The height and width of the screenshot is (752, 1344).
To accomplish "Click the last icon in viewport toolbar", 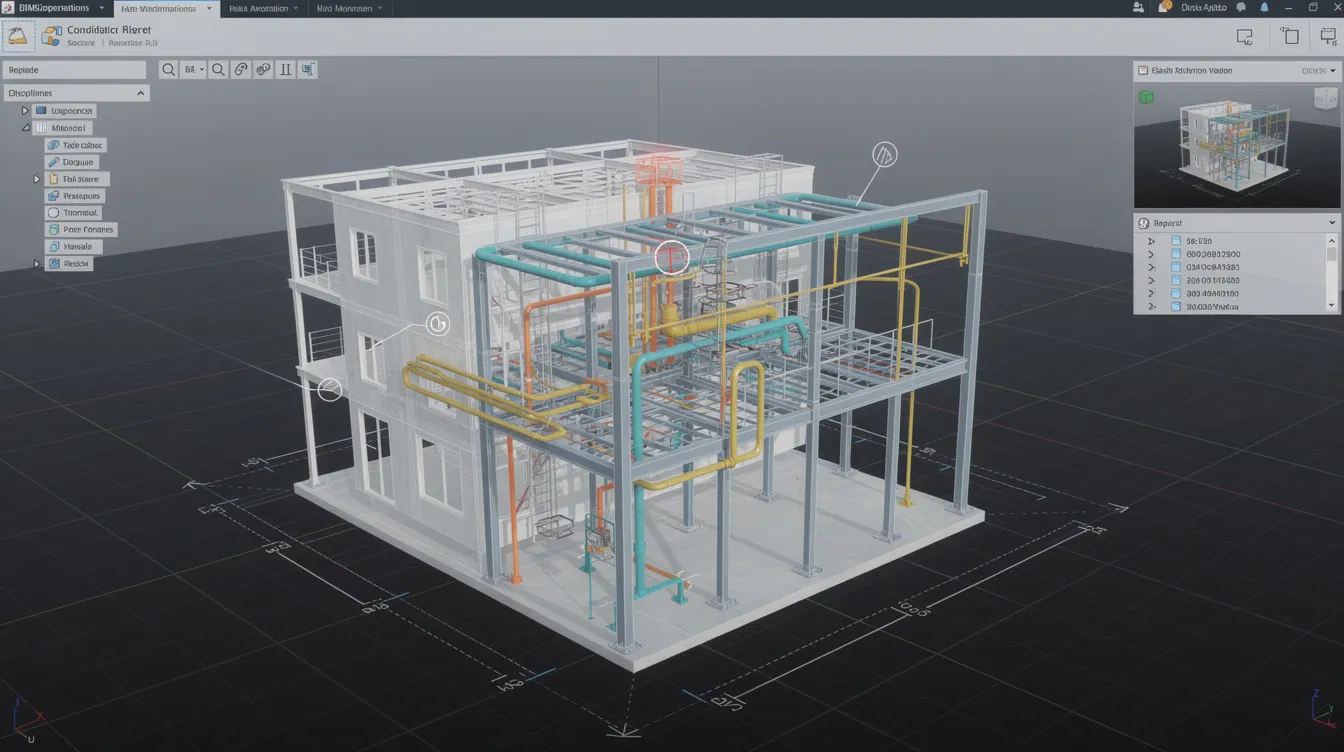I will tap(309, 70).
